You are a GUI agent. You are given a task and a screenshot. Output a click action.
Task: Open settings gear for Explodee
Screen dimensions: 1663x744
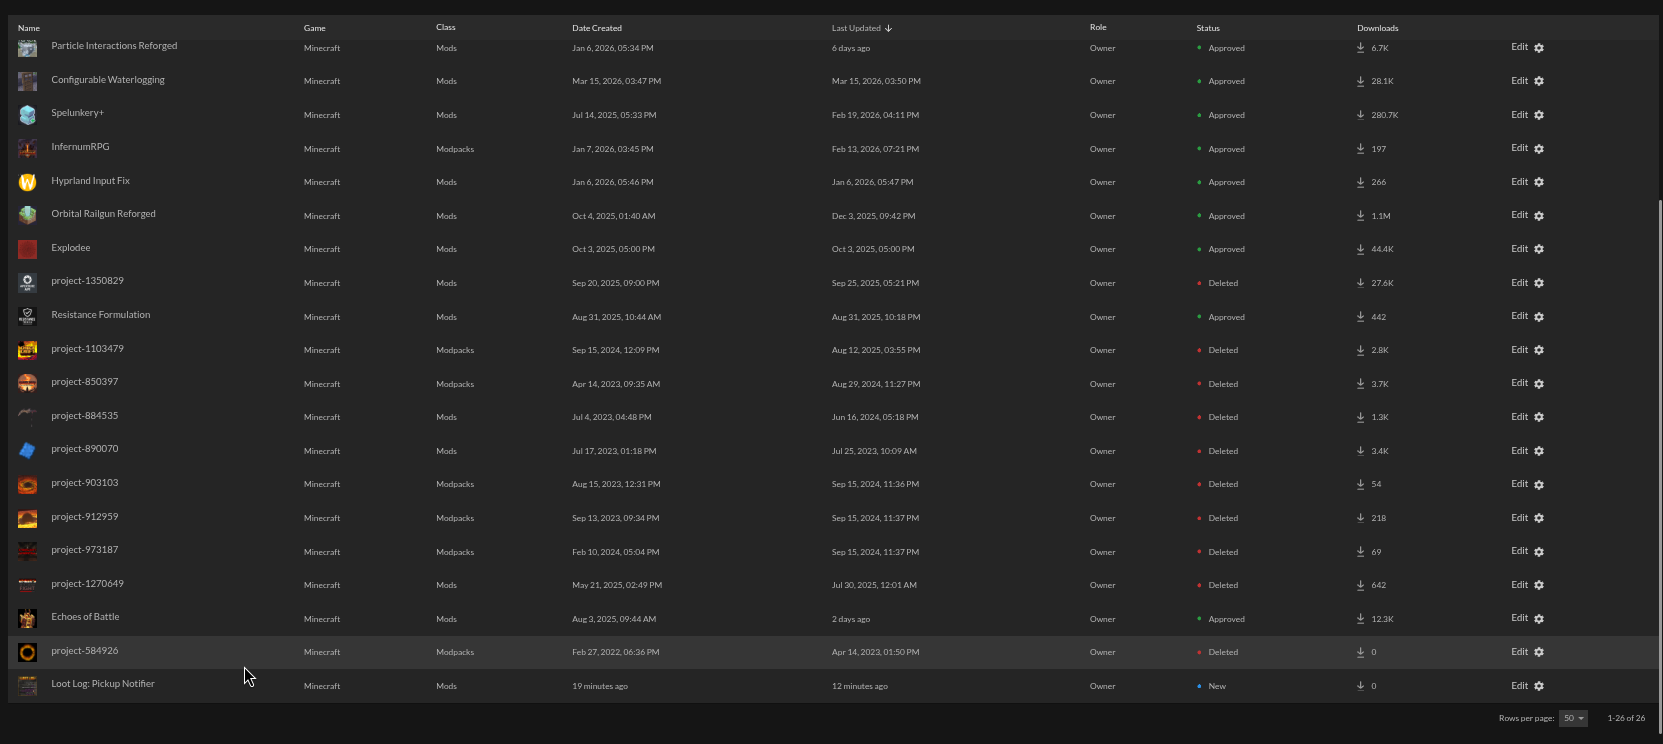[x=1539, y=249]
